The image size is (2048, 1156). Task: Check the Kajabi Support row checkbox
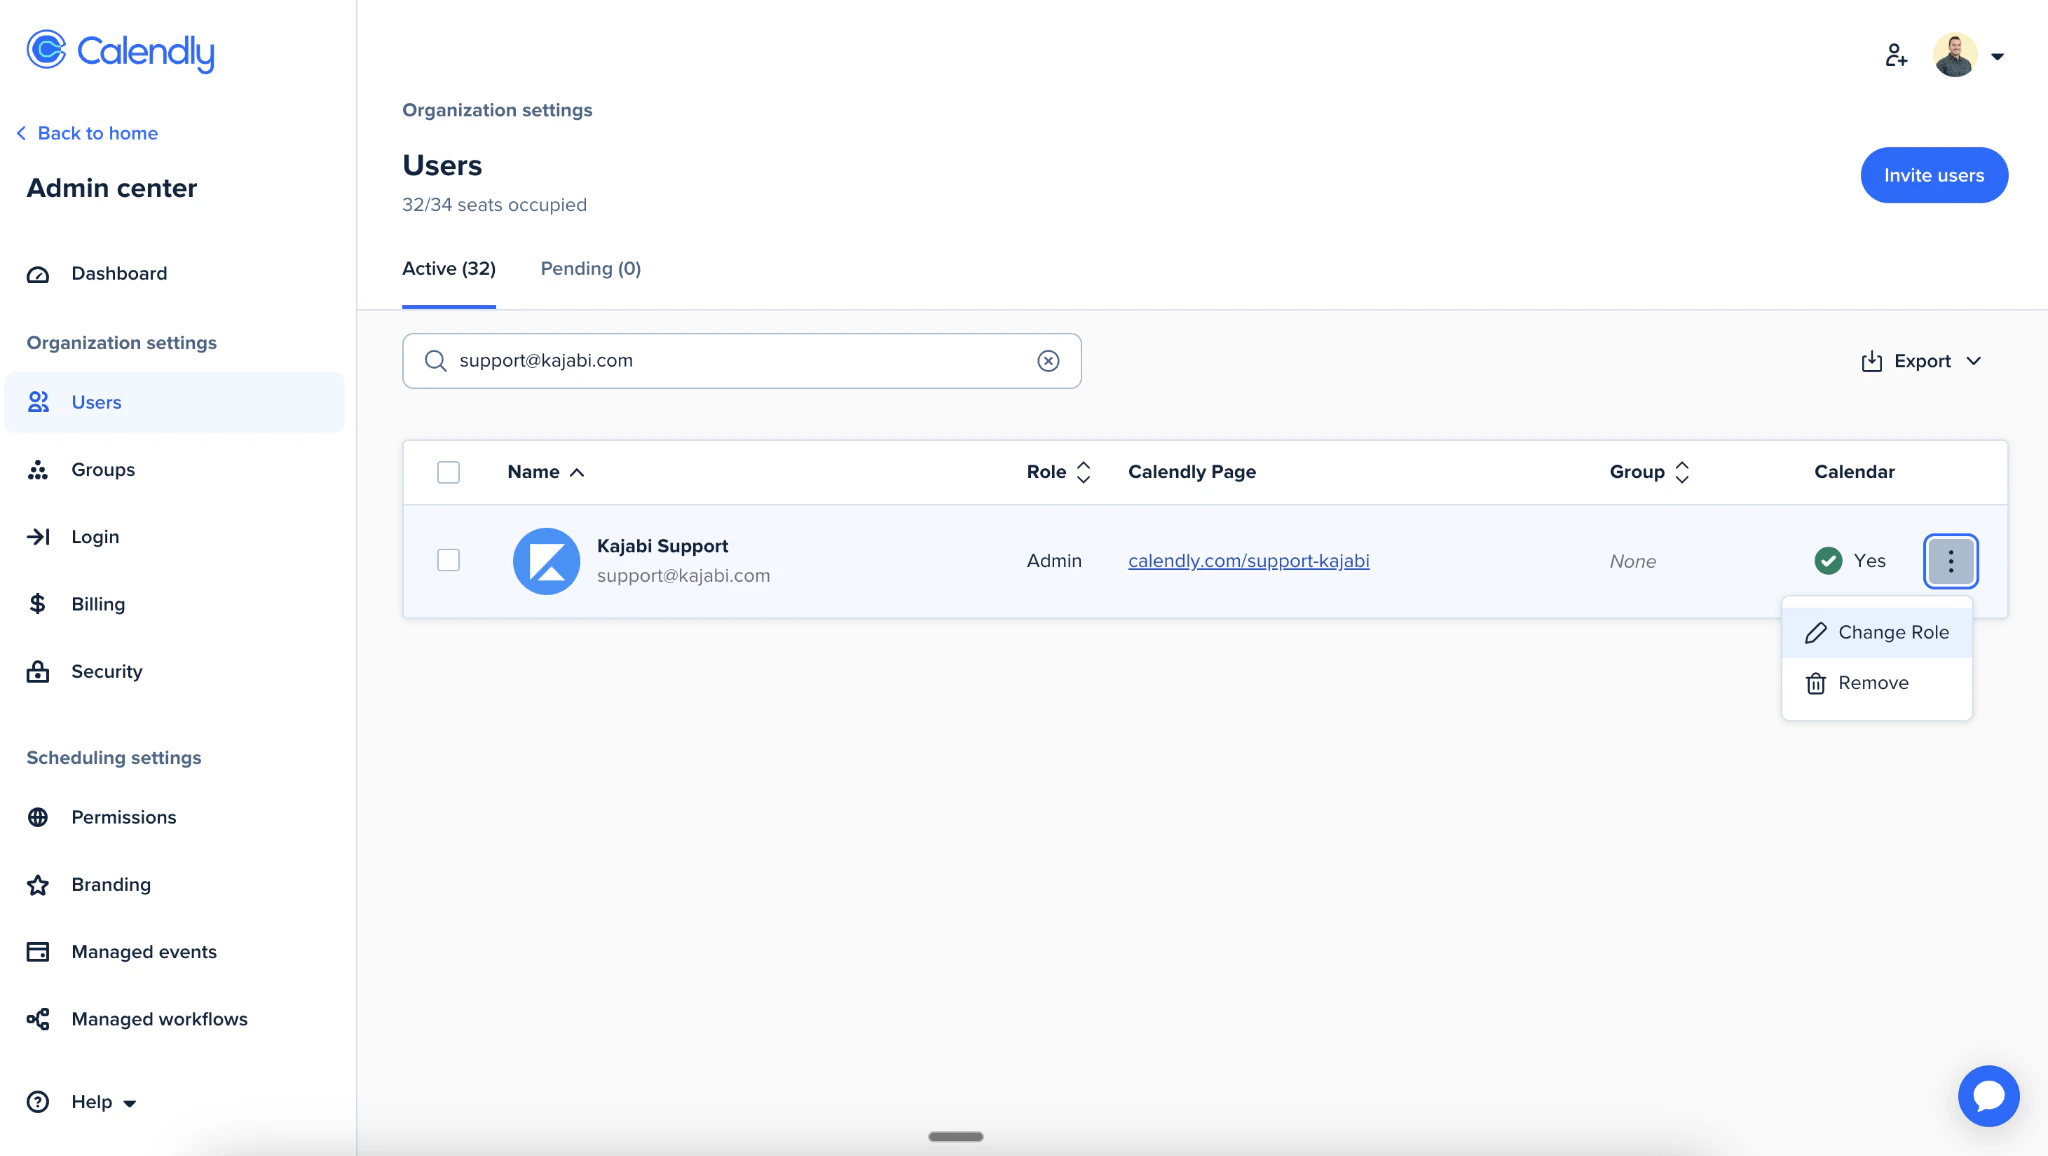(x=448, y=560)
